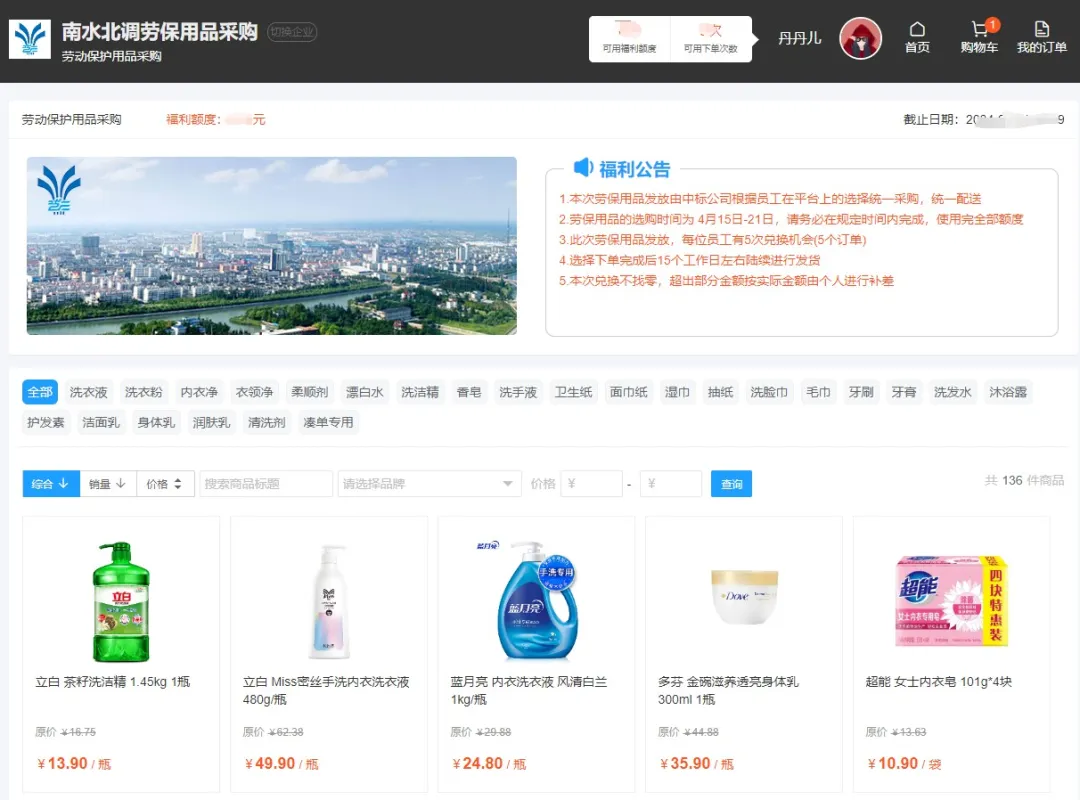Viewport: 1080px width, 800px height.
Task: Focus the 搜索商品标题 search field
Action: [266, 484]
